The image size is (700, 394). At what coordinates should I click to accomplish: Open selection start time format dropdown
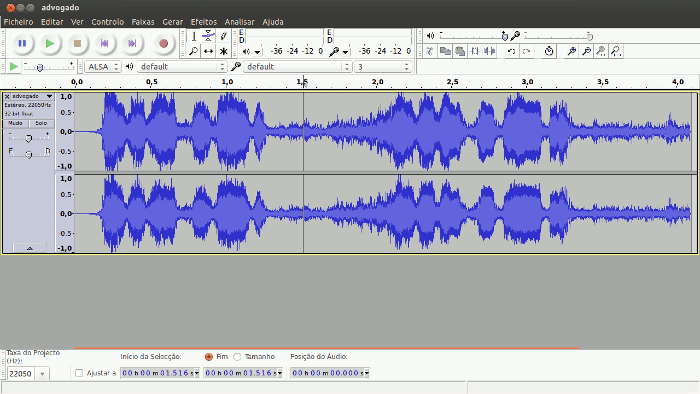pos(196,373)
